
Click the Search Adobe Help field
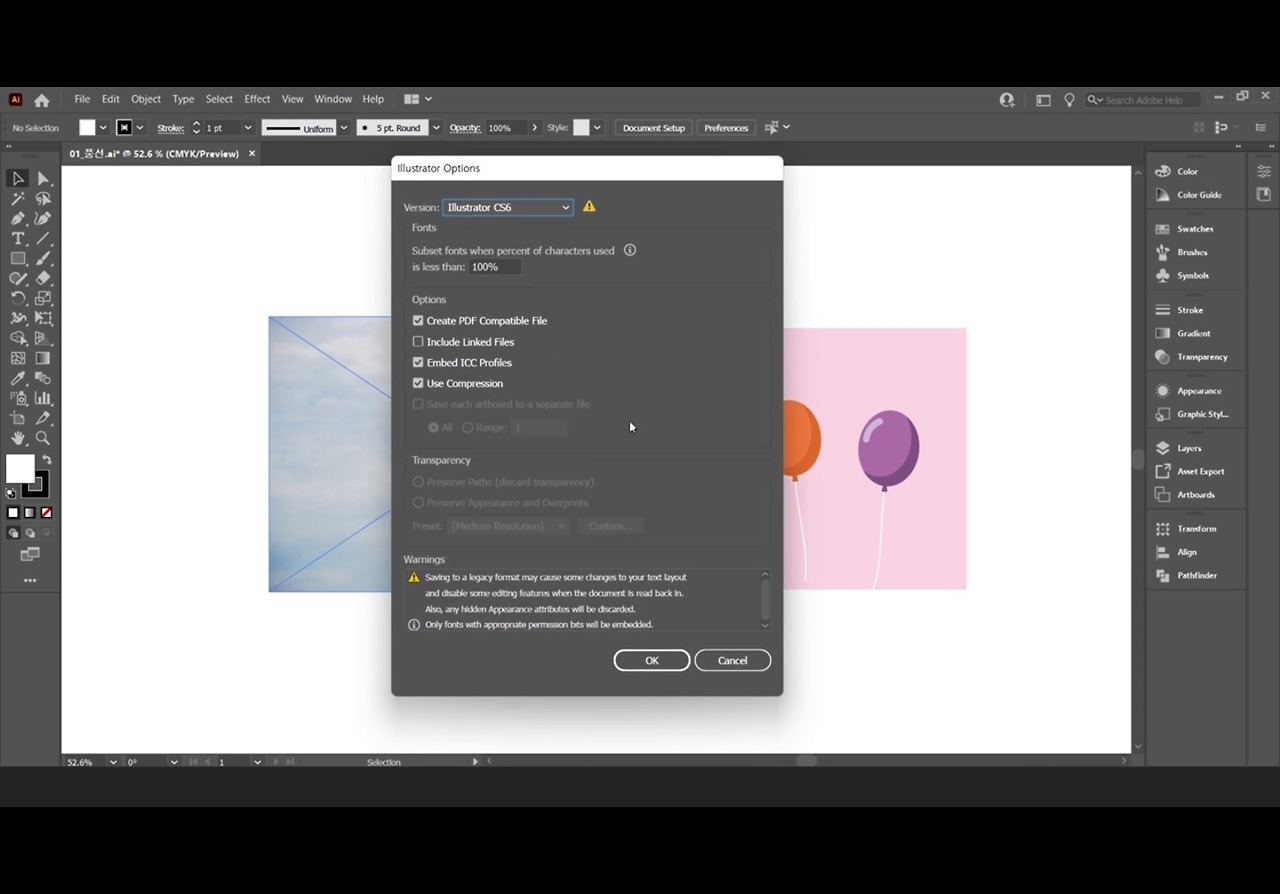[1145, 100]
